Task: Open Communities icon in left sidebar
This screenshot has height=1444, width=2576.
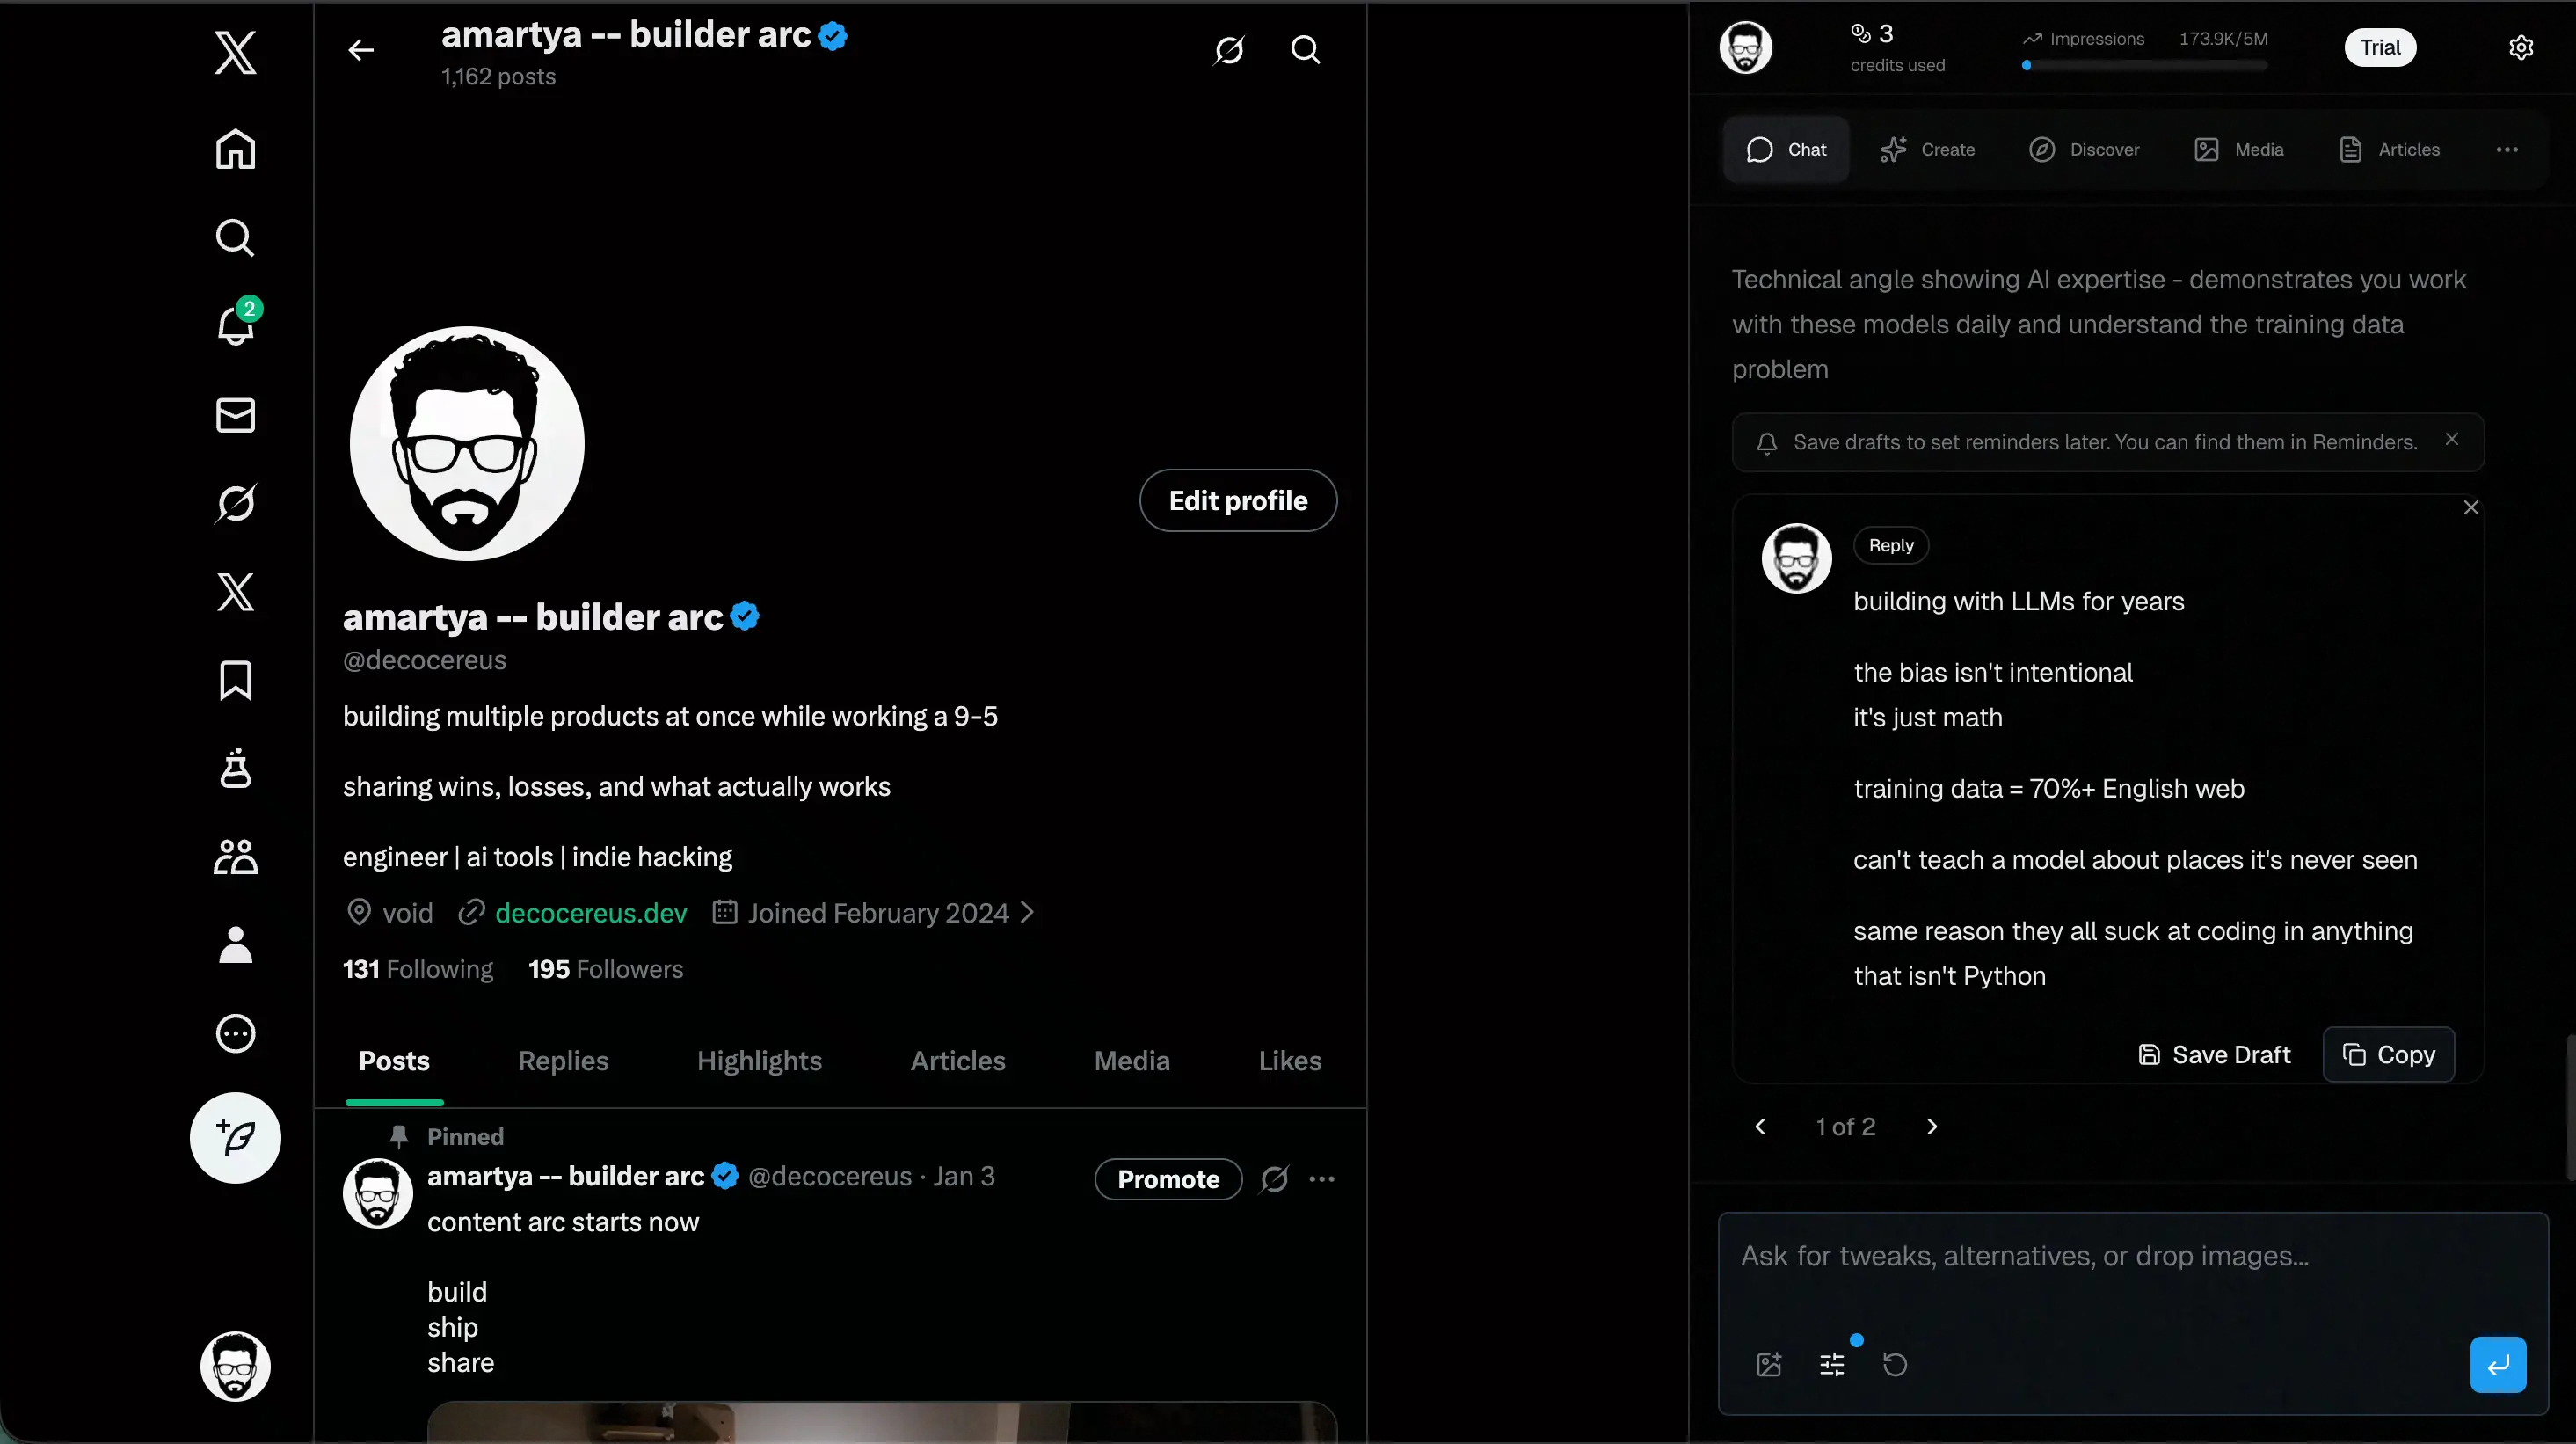Action: click(236, 857)
